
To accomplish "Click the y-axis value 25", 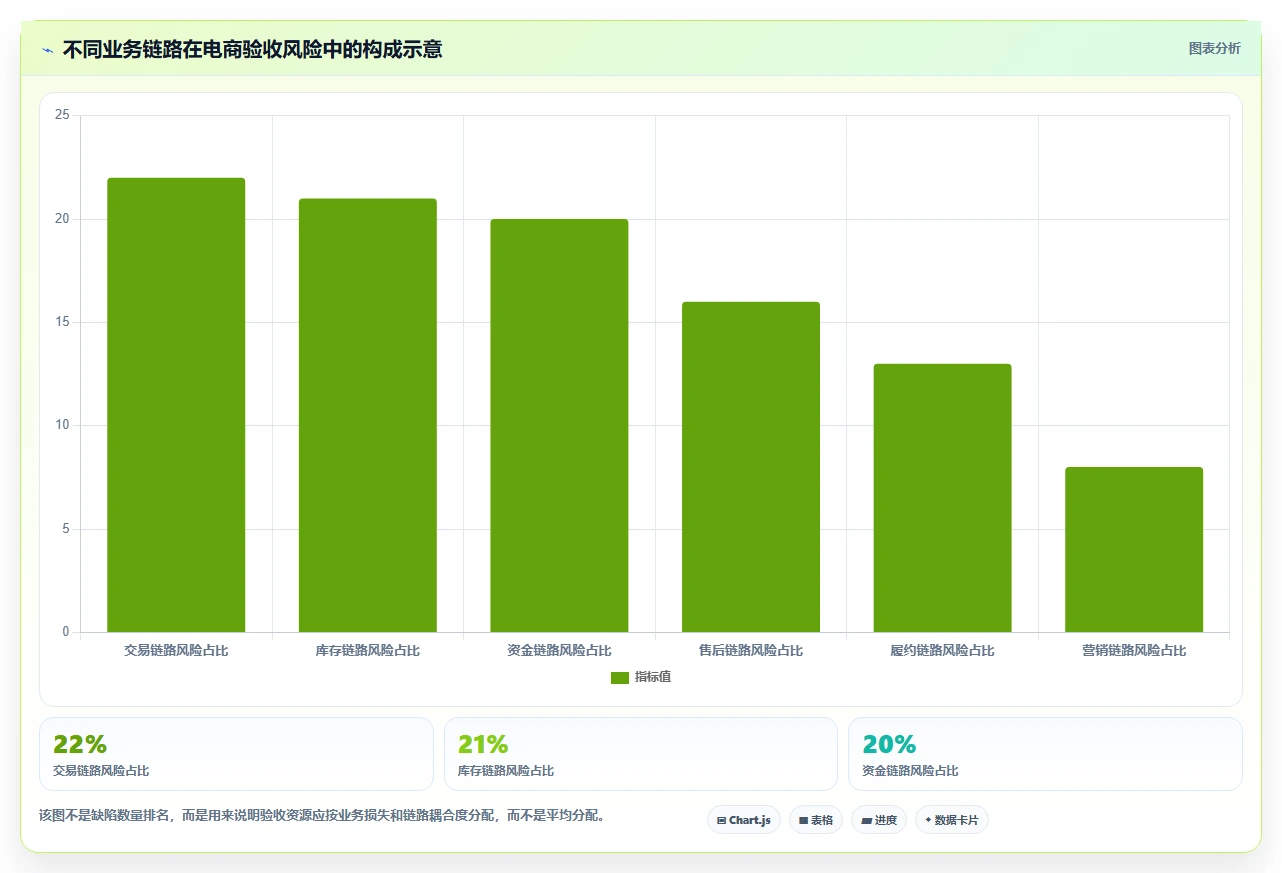I will point(62,116).
